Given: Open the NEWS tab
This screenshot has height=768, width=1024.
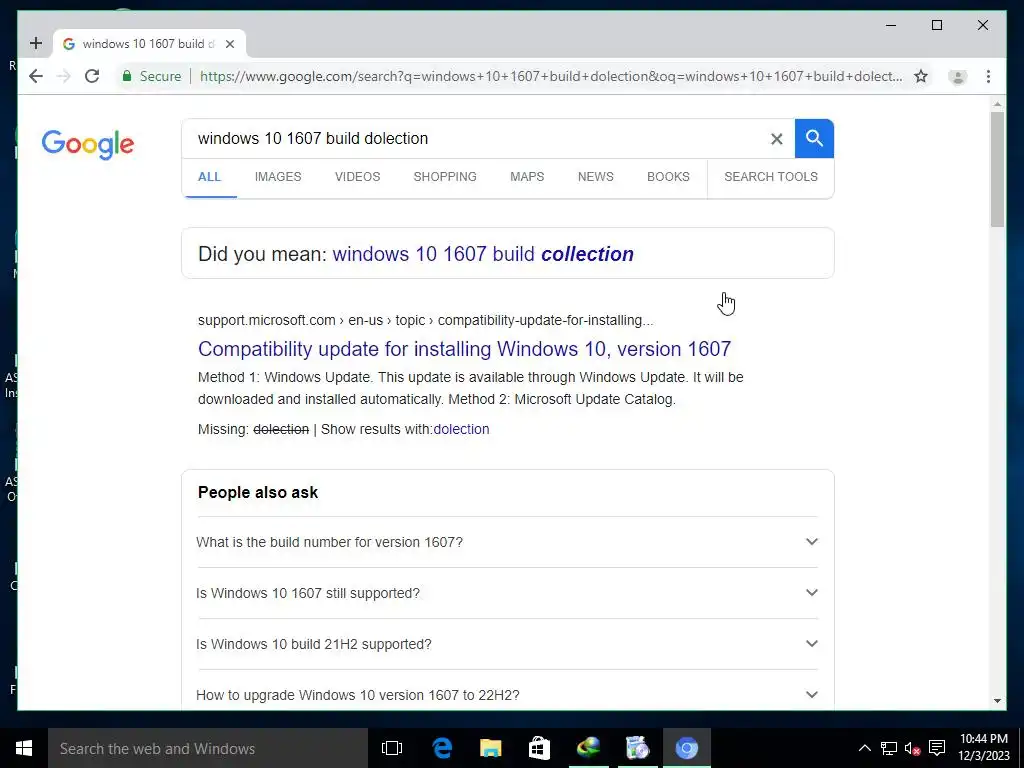Looking at the screenshot, I should 596,177.
